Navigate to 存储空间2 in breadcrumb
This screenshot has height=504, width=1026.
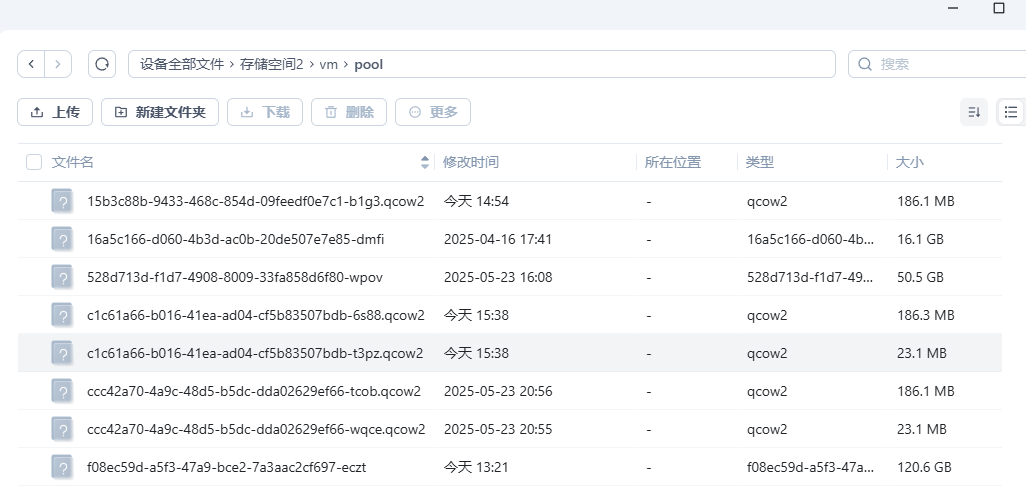271,64
